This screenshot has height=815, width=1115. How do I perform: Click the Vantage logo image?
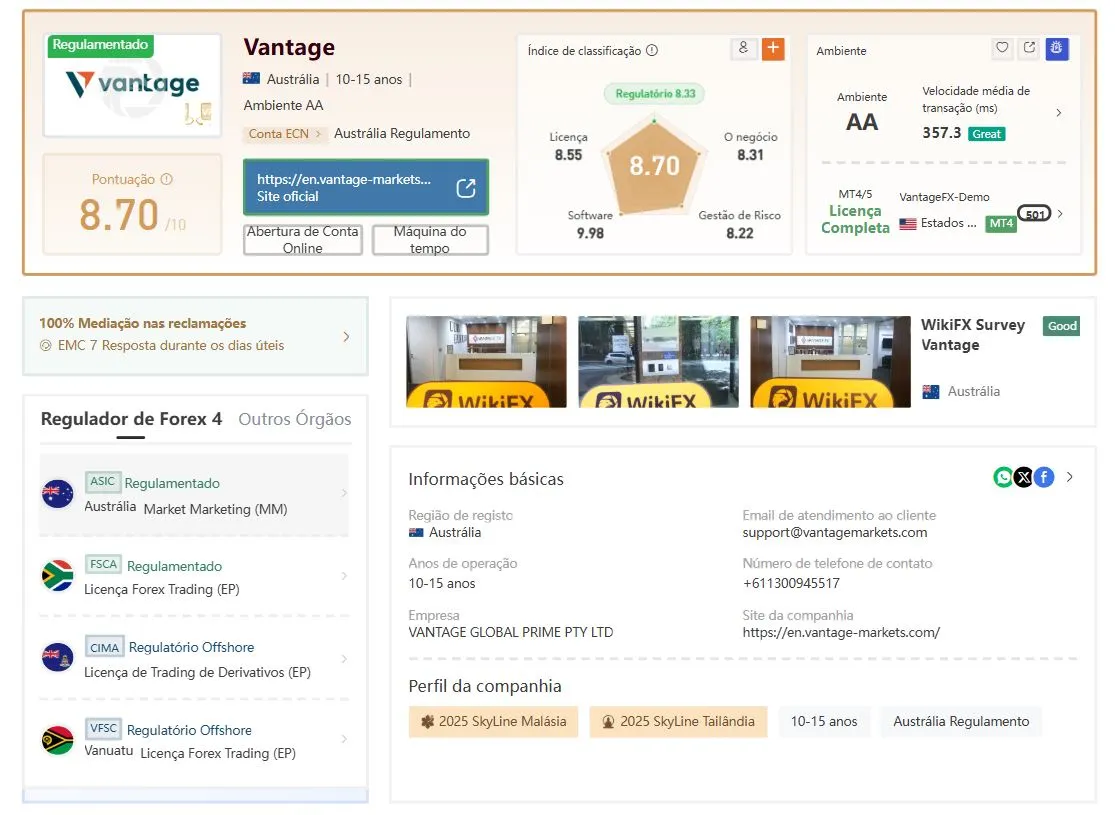pos(132,85)
